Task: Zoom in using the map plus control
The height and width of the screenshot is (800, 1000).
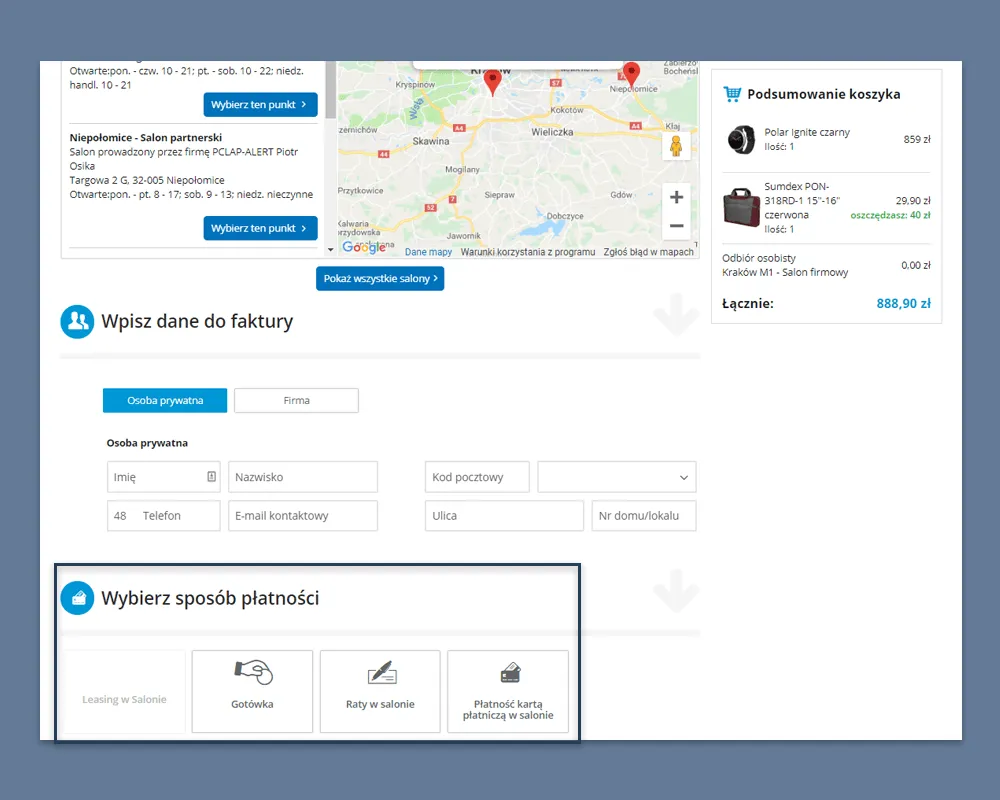Action: (x=676, y=197)
